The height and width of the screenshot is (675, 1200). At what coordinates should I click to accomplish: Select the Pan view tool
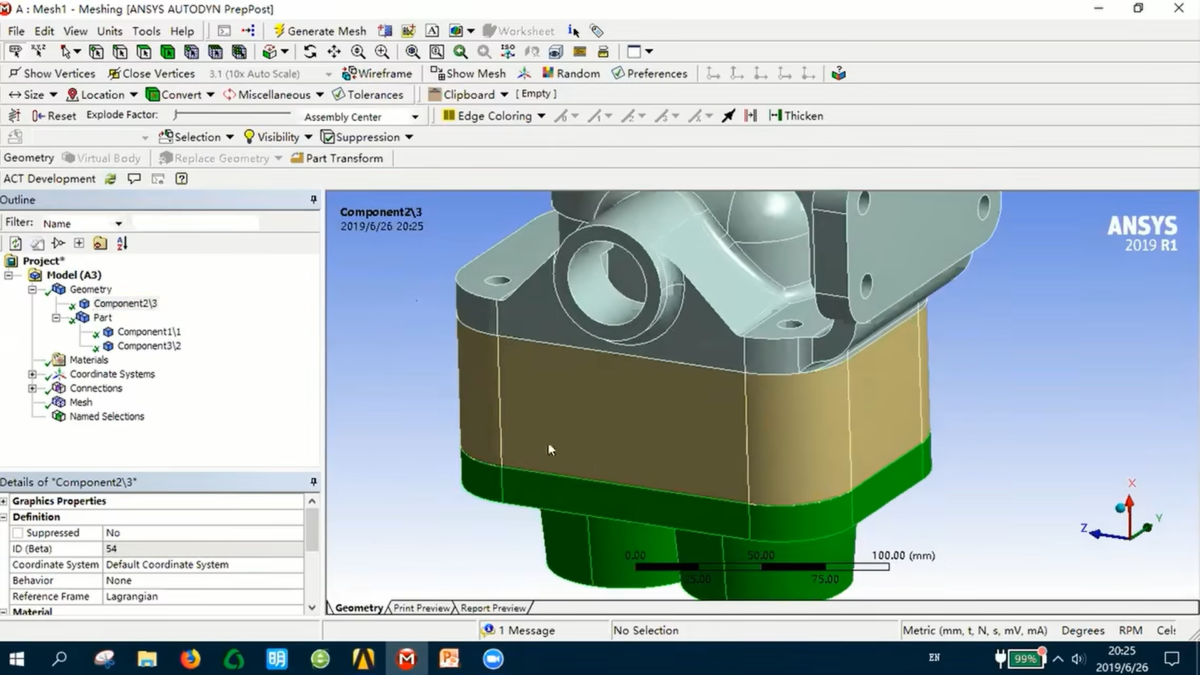(334, 52)
